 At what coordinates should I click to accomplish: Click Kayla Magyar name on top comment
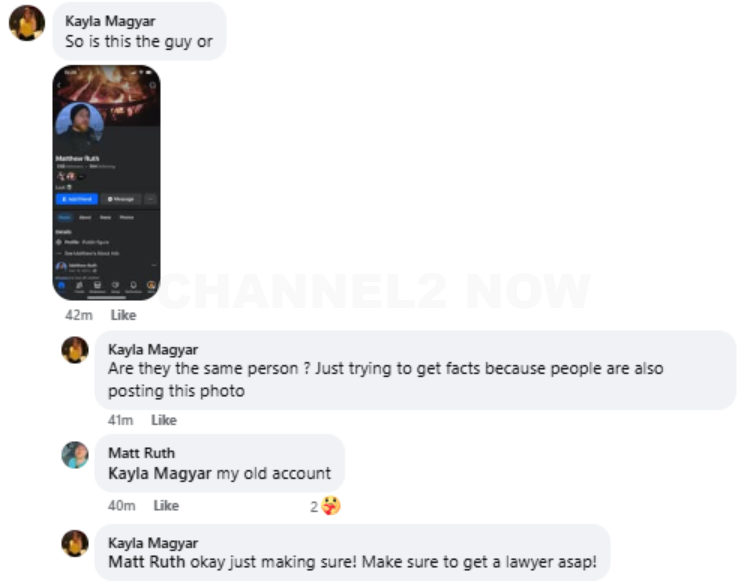tap(110, 21)
